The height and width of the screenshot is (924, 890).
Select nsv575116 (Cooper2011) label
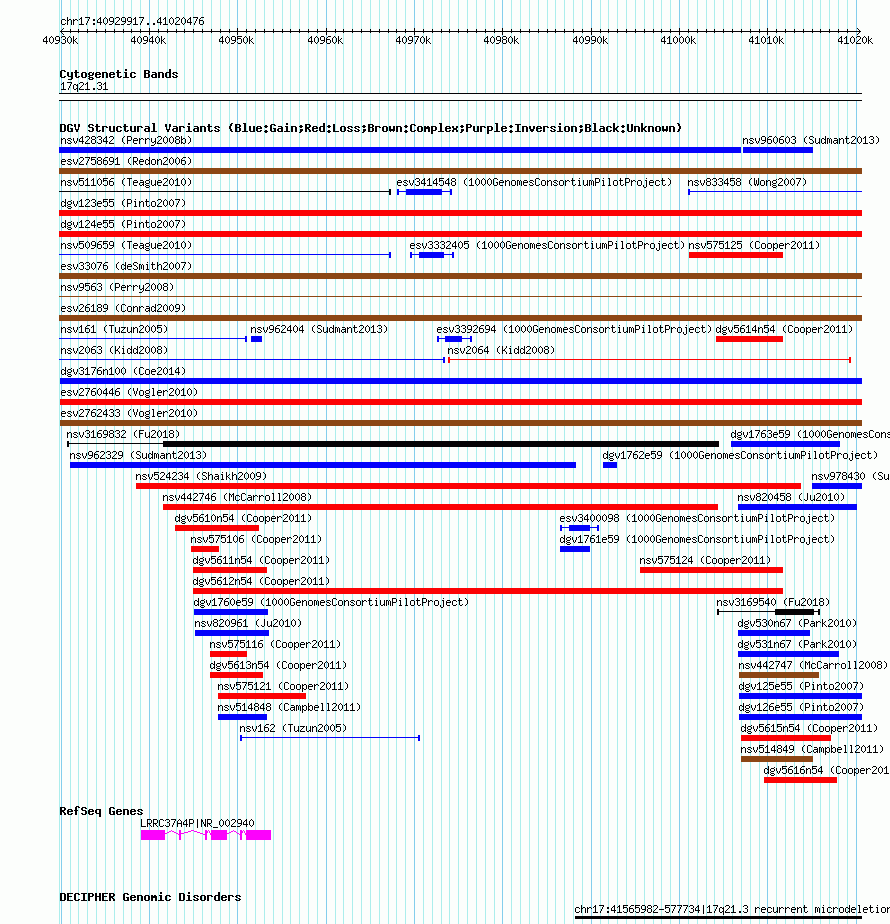coord(275,645)
